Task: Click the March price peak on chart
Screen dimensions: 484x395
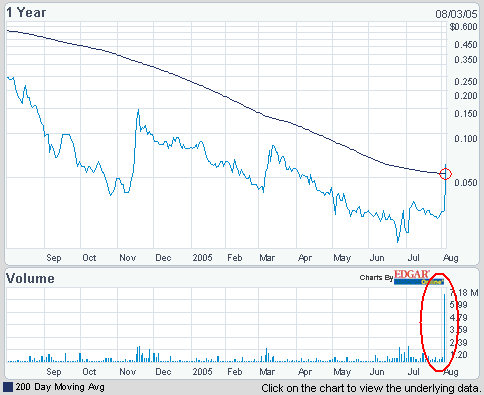Action: pos(273,146)
